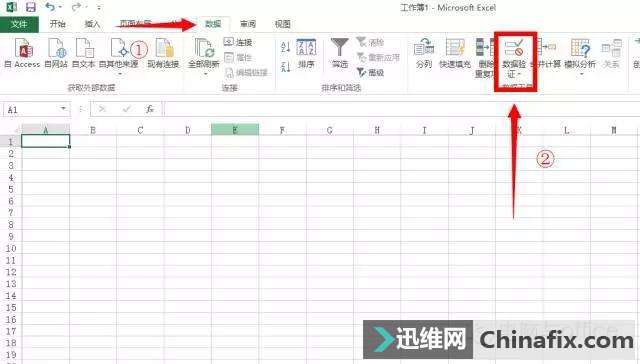Click the Save icon in quick access toolbar
Viewport: 640px width, 364px height.
pyautogui.click(x=31, y=7)
